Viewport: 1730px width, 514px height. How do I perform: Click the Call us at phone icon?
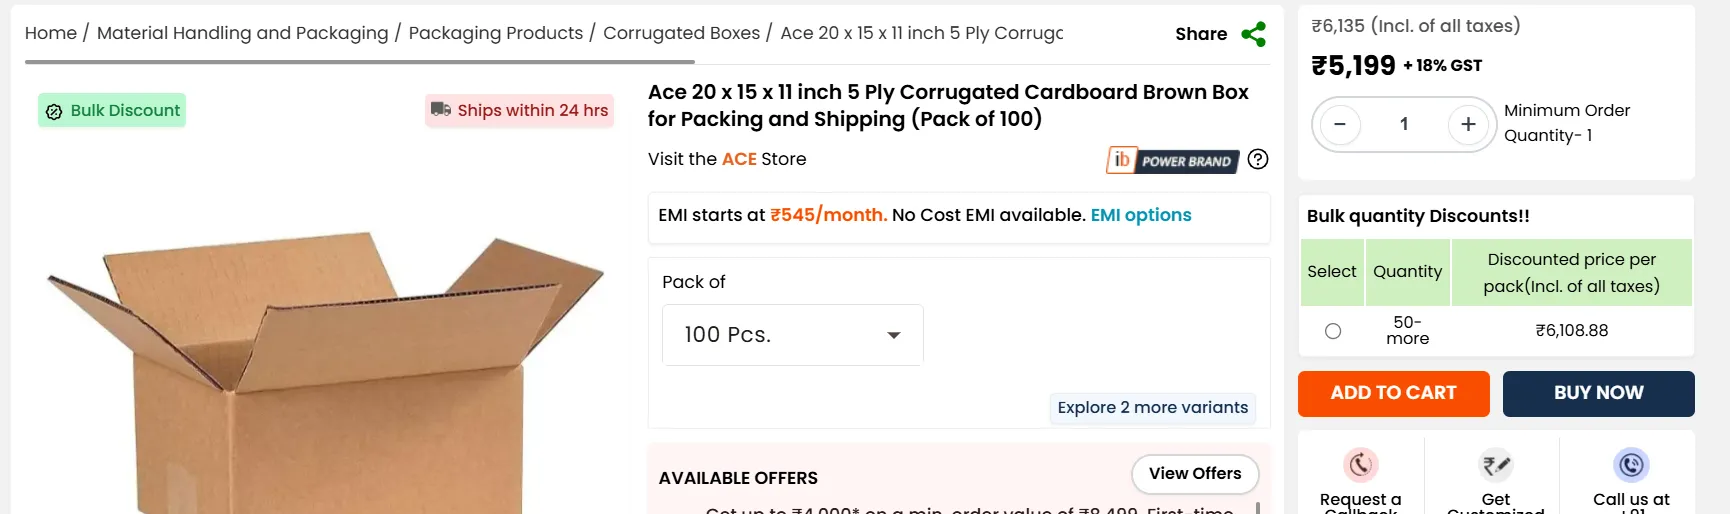[1631, 465]
